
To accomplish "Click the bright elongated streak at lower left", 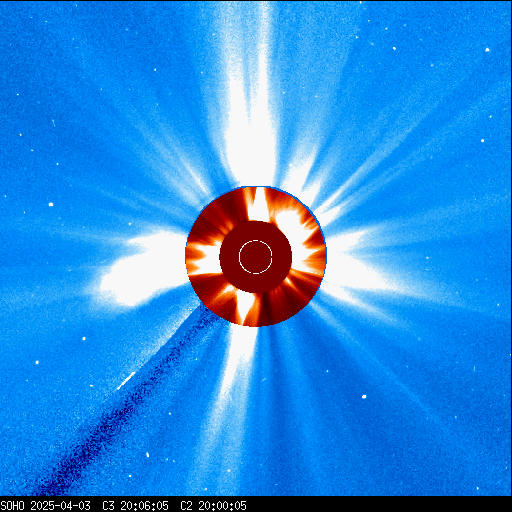I will coord(126,381).
